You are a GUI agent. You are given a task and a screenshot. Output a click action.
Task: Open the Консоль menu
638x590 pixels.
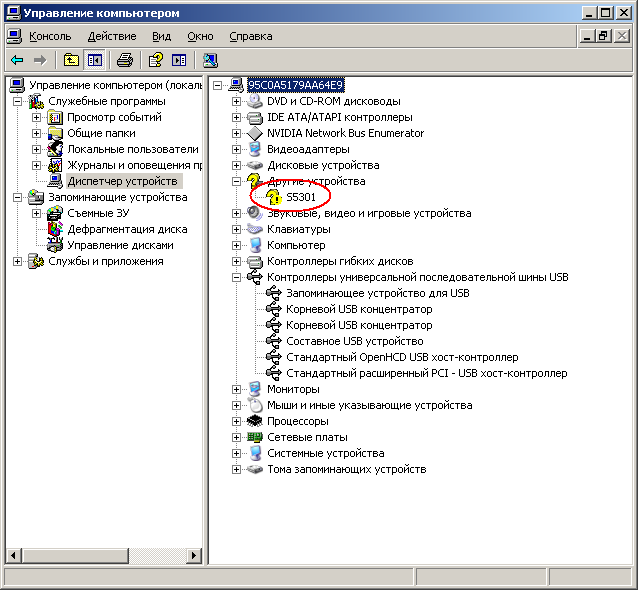[x=50, y=37]
